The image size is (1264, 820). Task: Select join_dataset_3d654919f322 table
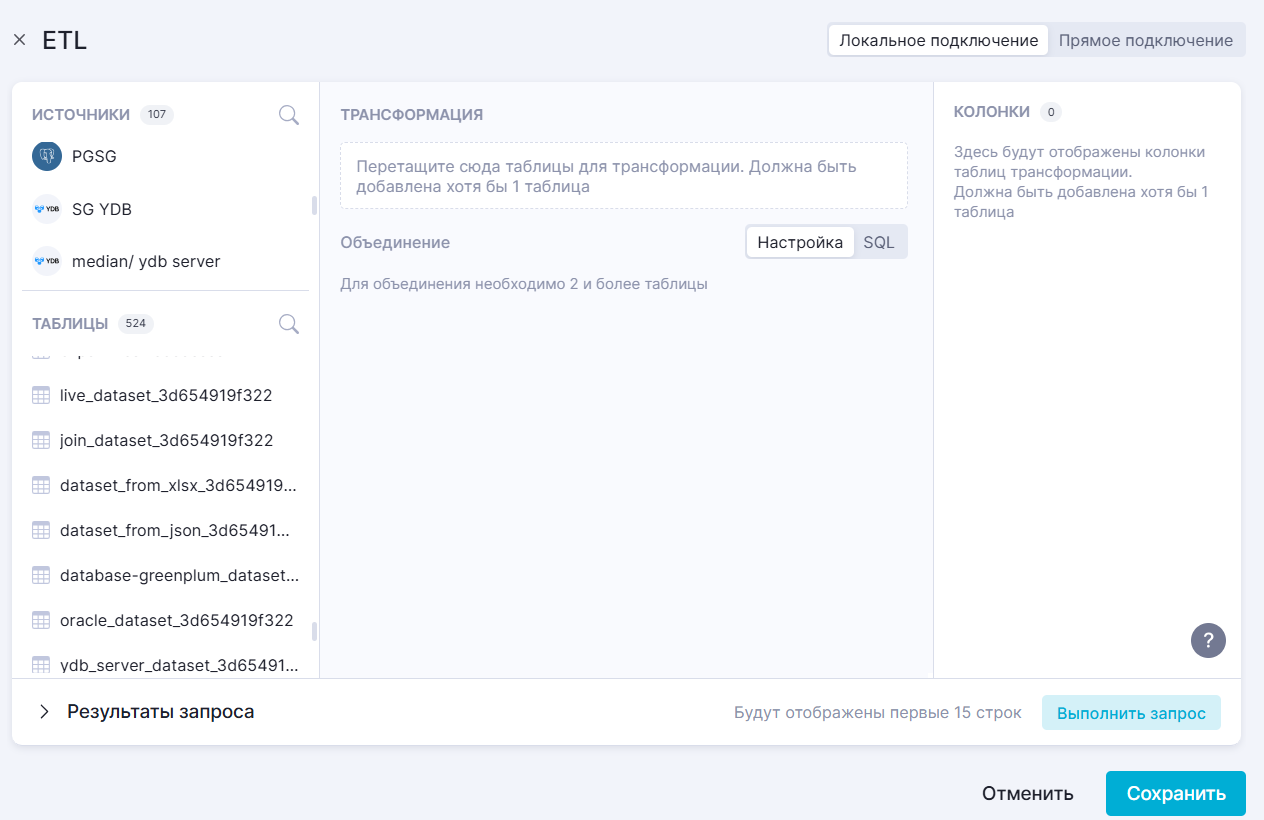[166, 440]
